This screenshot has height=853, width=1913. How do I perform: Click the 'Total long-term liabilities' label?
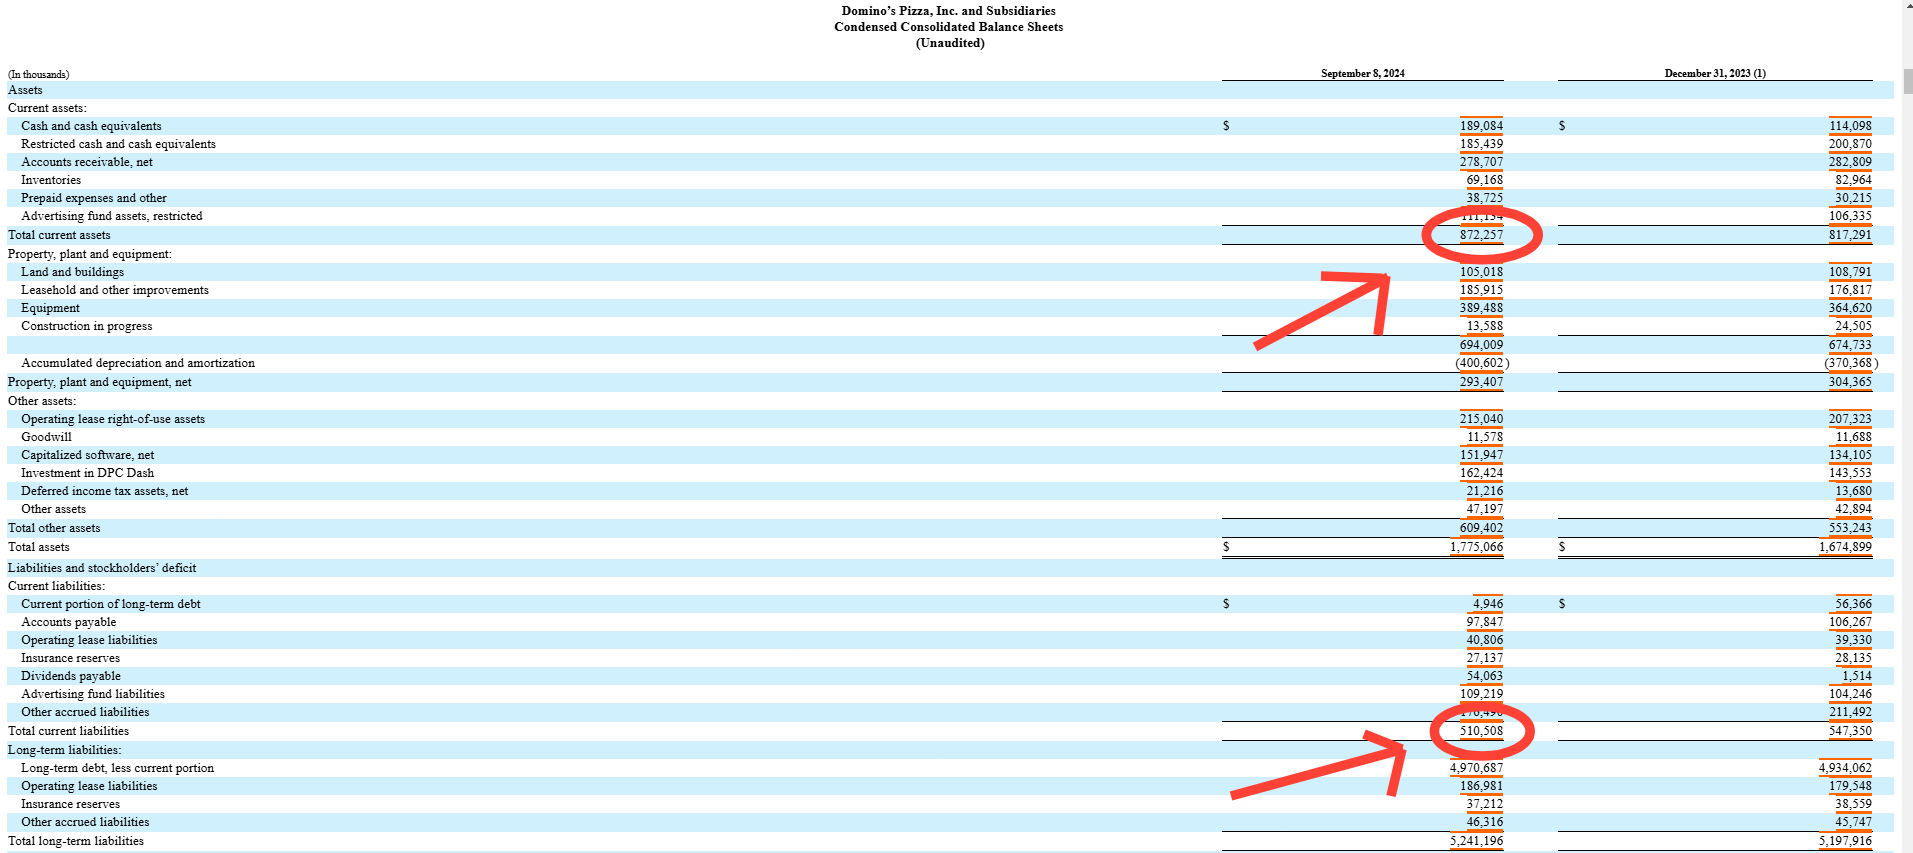pyautogui.click(x=76, y=841)
